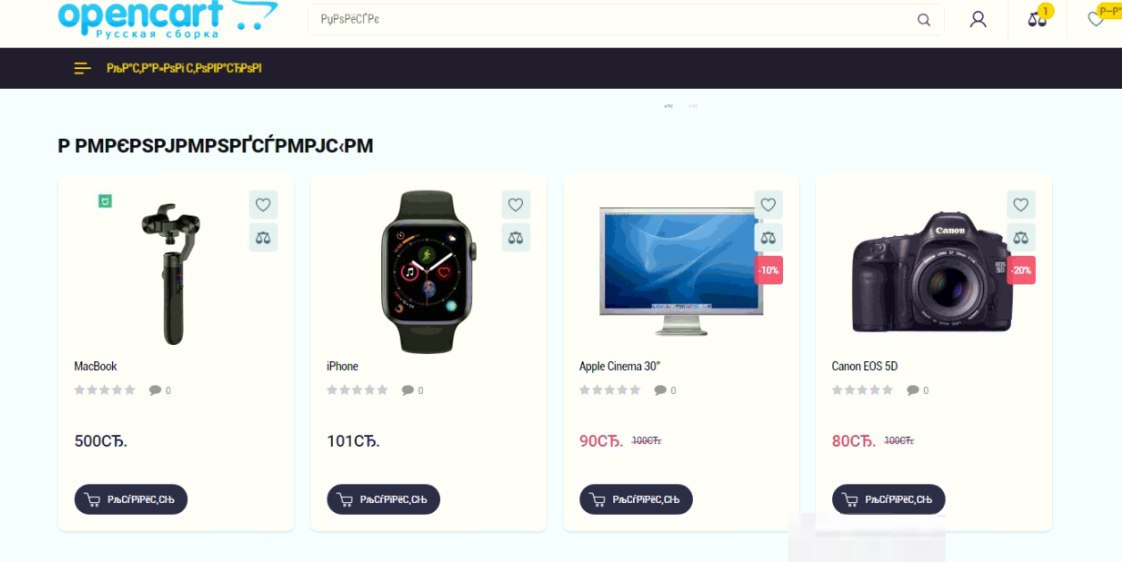Click the add to cart button for MacBook
This screenshot has width=1122, height=562.
(131, 500)
